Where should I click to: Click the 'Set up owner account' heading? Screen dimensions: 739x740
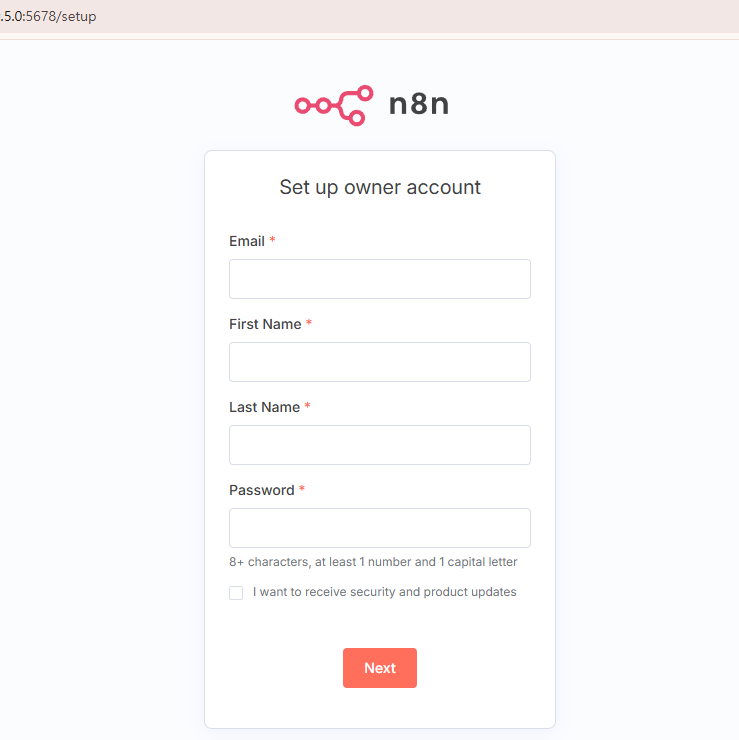tap(380, 187)
